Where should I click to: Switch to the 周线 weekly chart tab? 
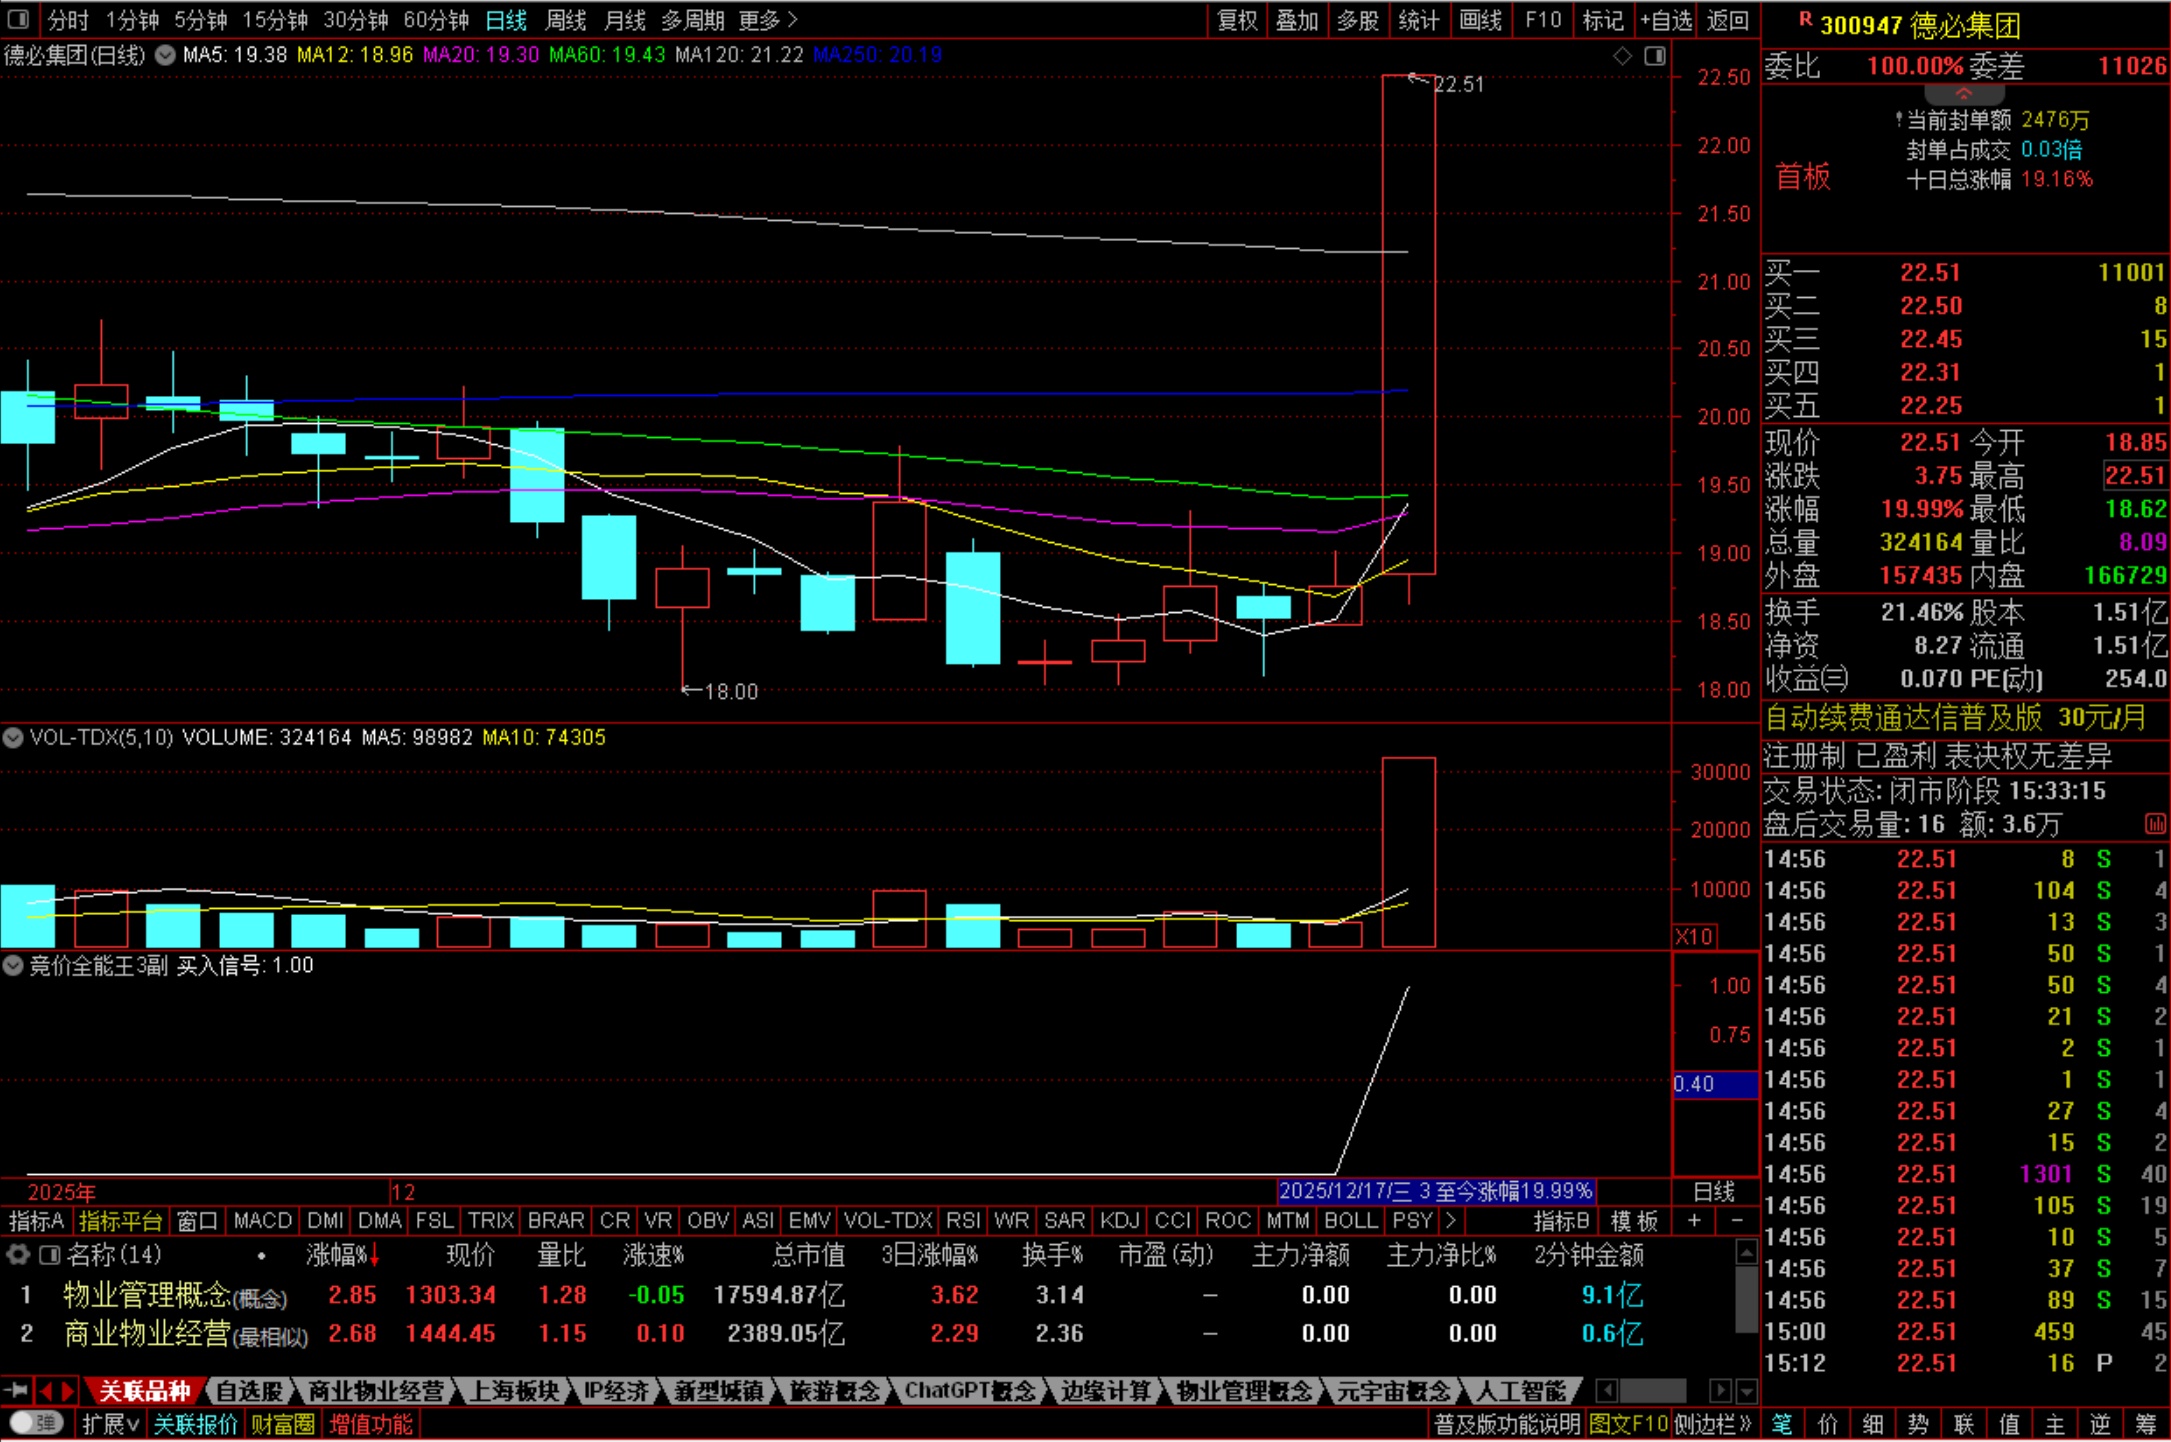[566, 19]
